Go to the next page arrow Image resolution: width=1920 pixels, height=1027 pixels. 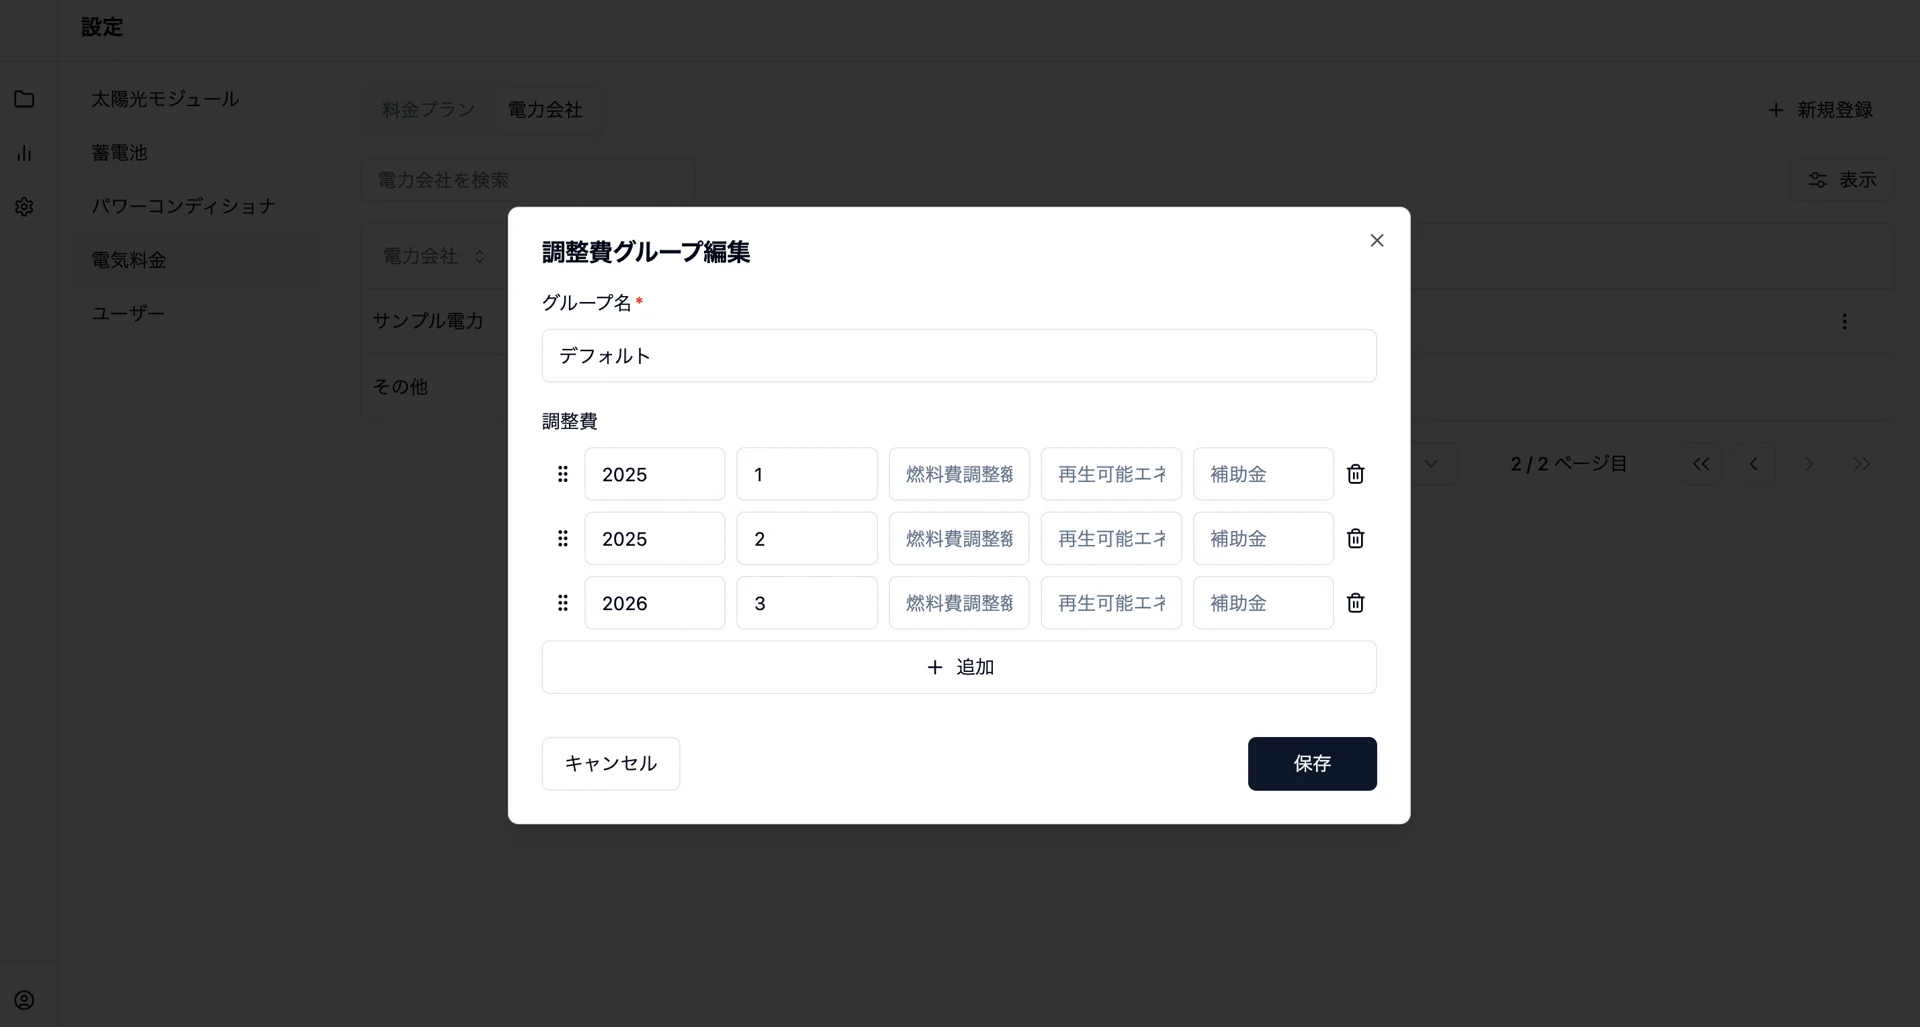point(1808,464)
